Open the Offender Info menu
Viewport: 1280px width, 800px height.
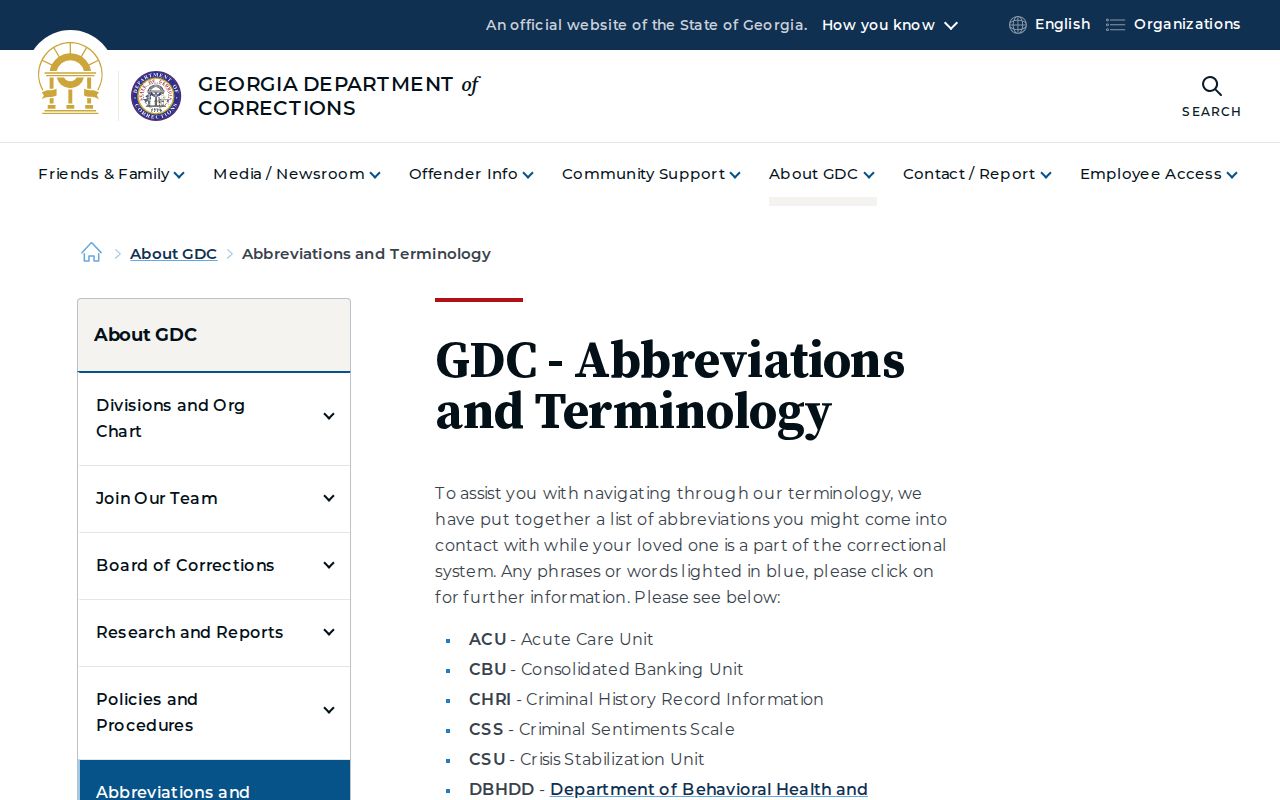(471, 174)
